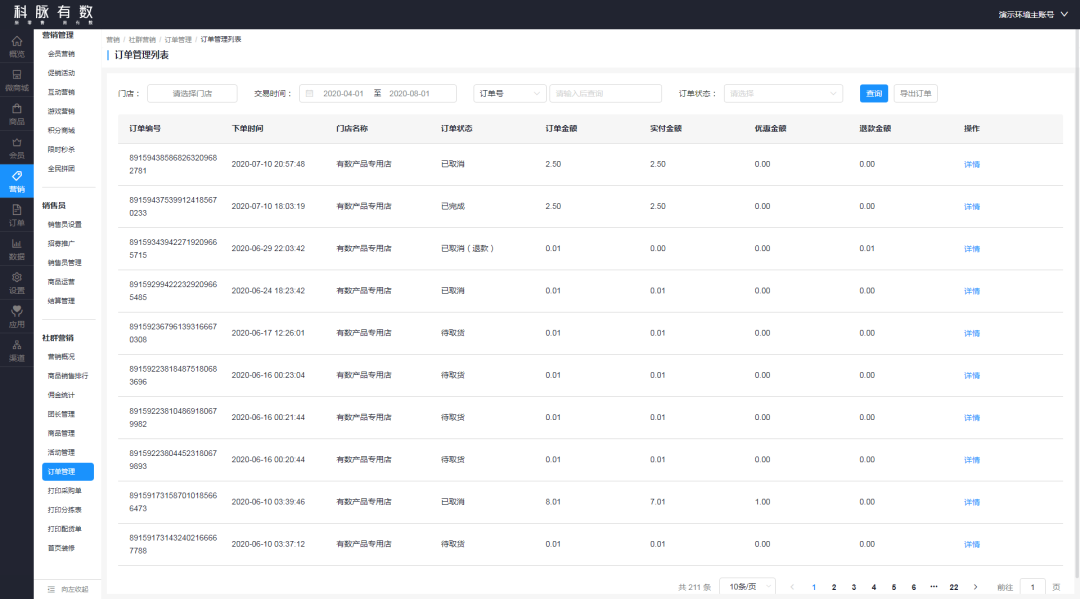Image resolution: width=1080 pixels, height=599 pixels.
Task: Open 详情 for order dated 2020-06-17 12:26:01
Action: 972,333
